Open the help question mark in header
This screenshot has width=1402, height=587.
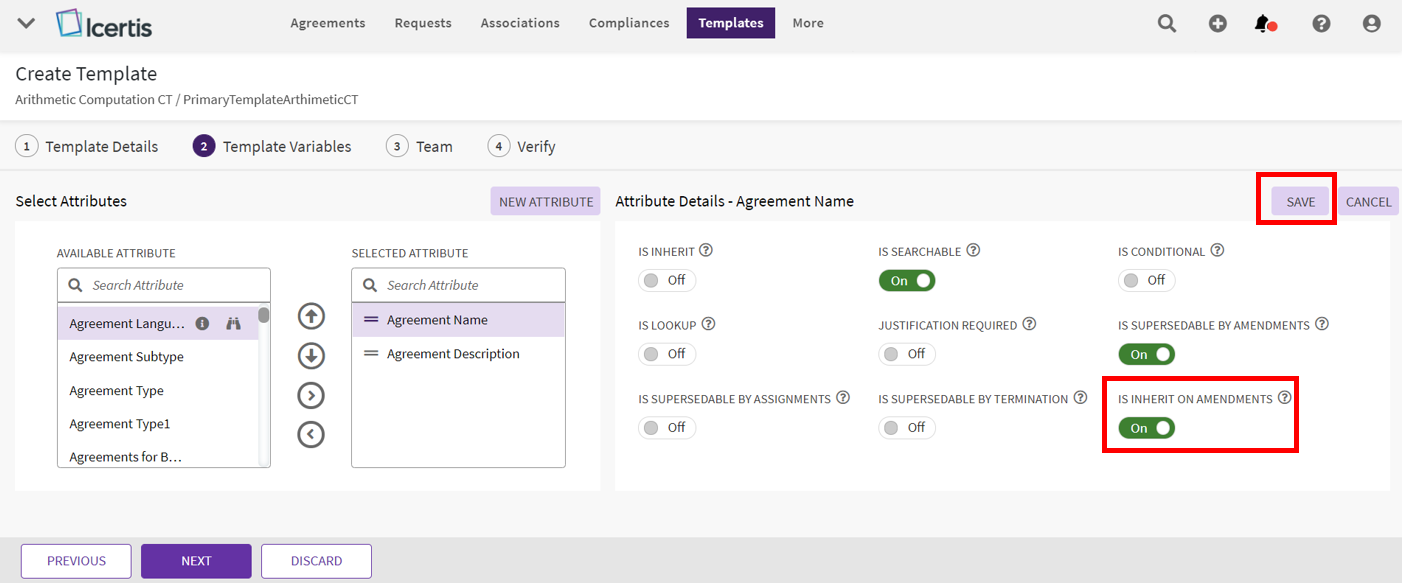tap(1321, 23)
